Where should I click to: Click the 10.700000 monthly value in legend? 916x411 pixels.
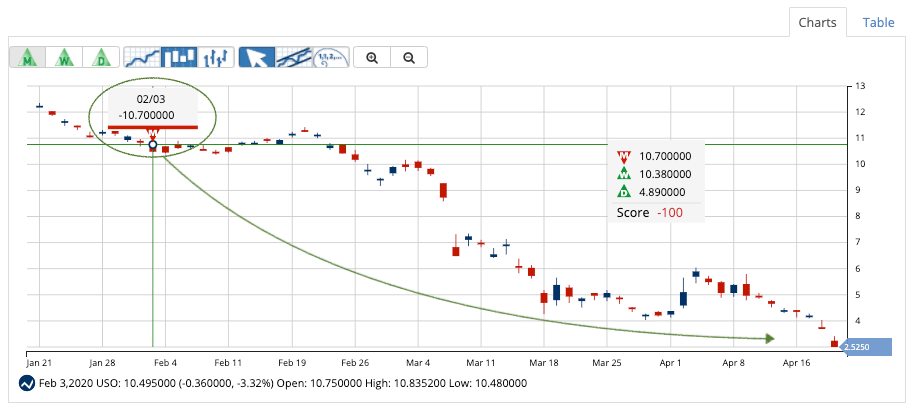pos(665,156)
